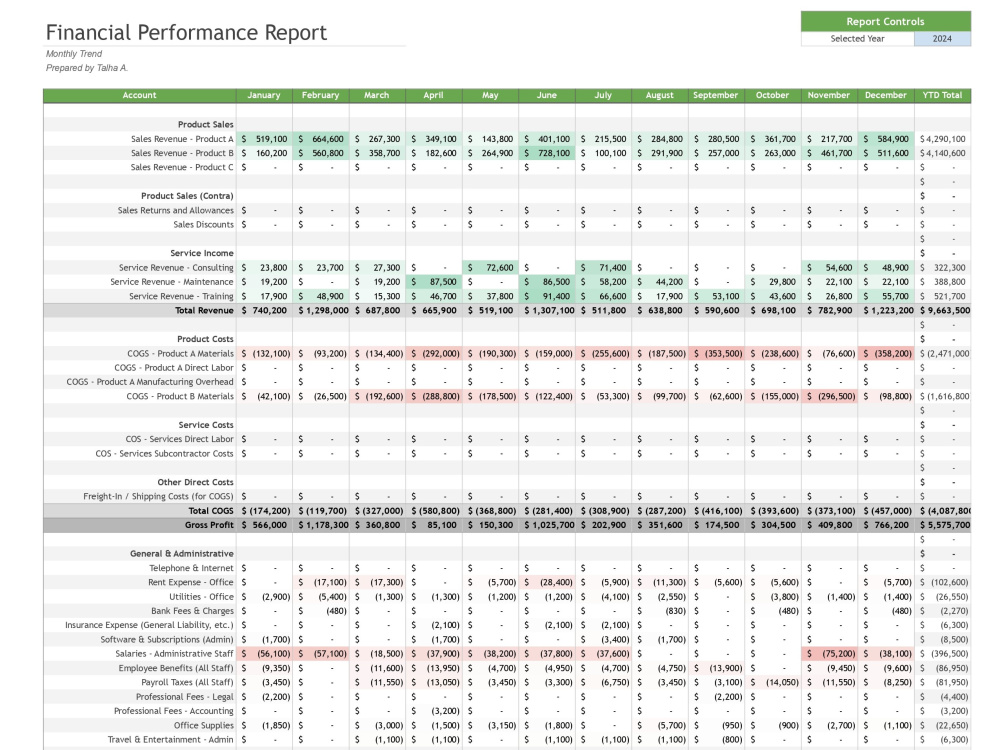The height and width of the screenshot is (750, 1000).
Task: Select the Gross Profit row label
Action: pos(209,525)
